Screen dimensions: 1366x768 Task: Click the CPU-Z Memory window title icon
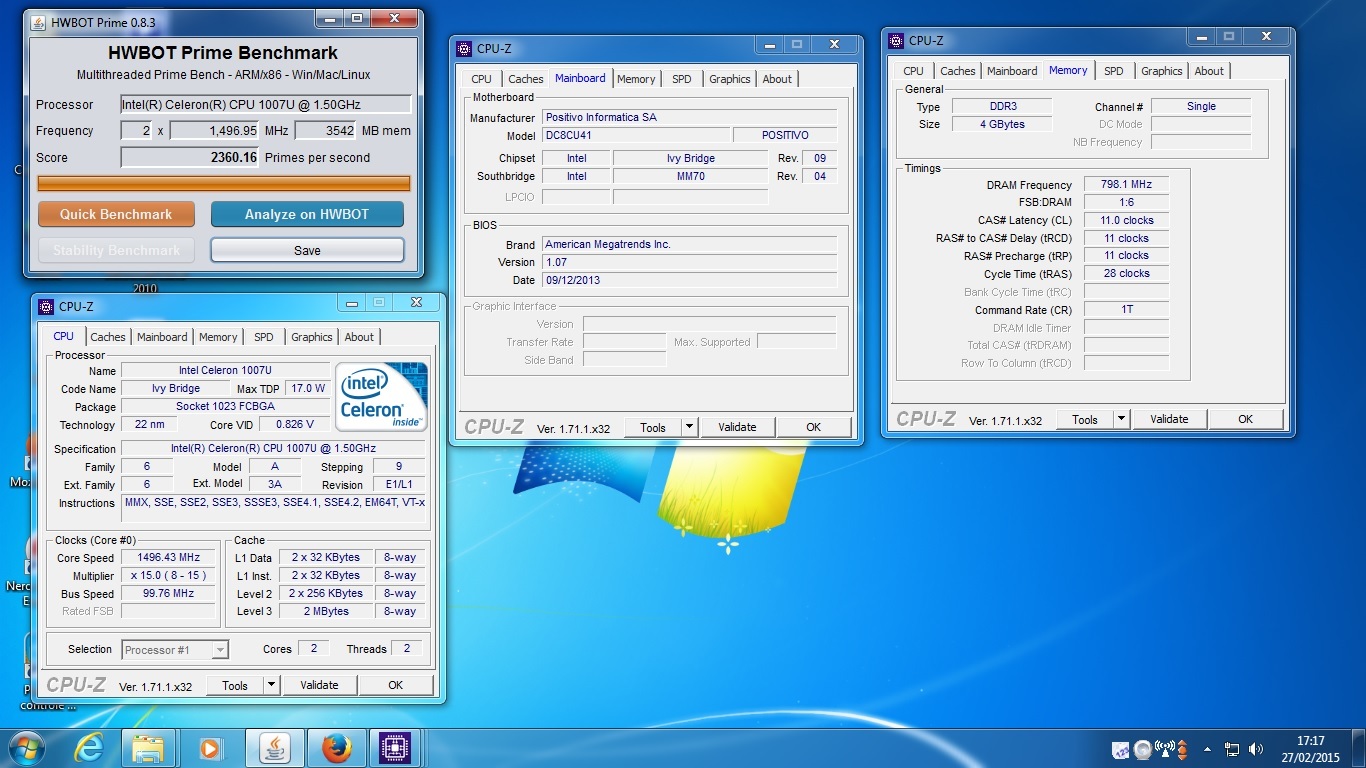[896, 41]
